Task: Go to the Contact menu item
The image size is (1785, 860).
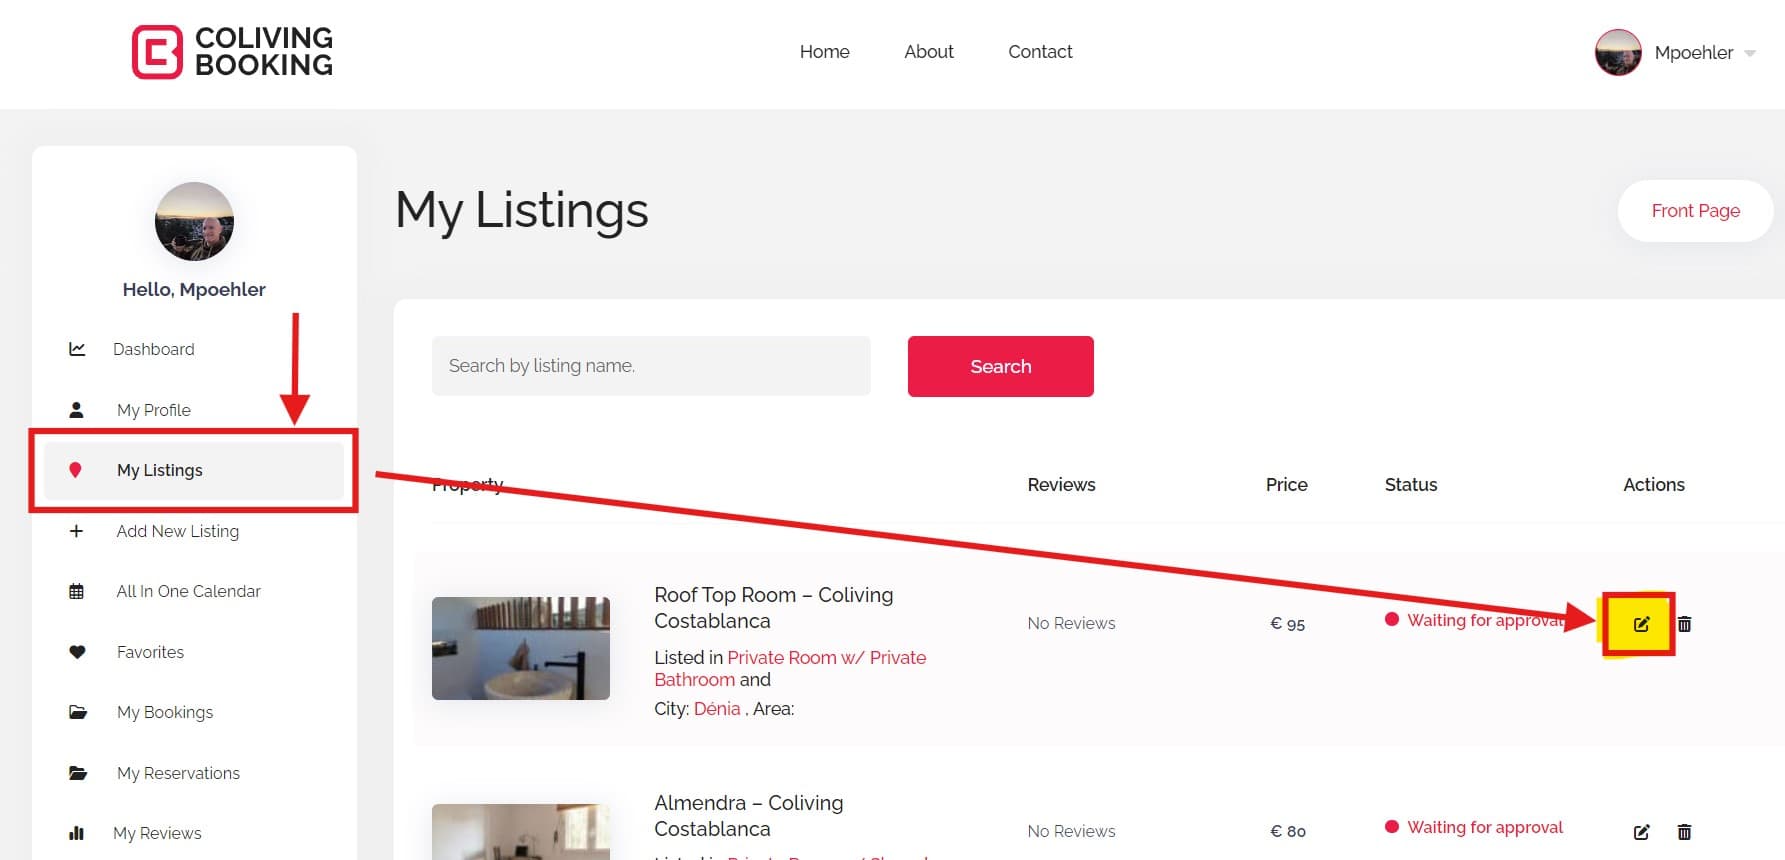Action: [1040, 52]
